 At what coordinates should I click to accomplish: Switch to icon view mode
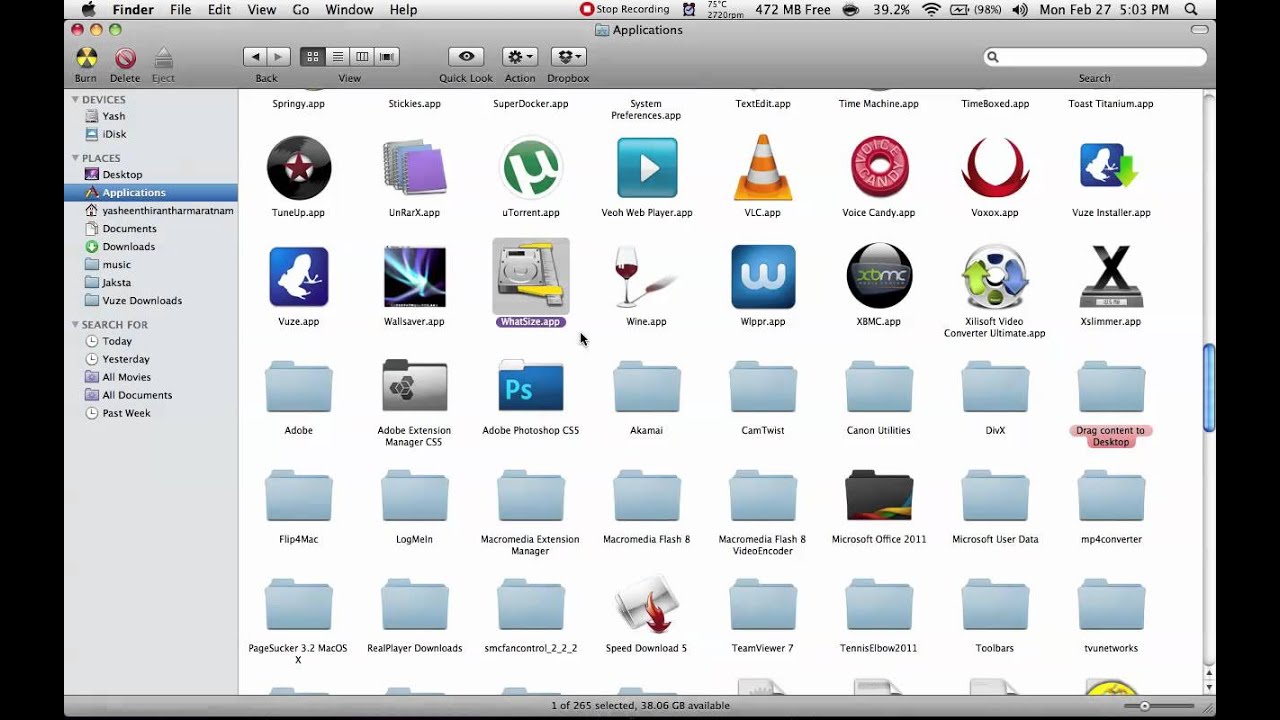(312, 57)
